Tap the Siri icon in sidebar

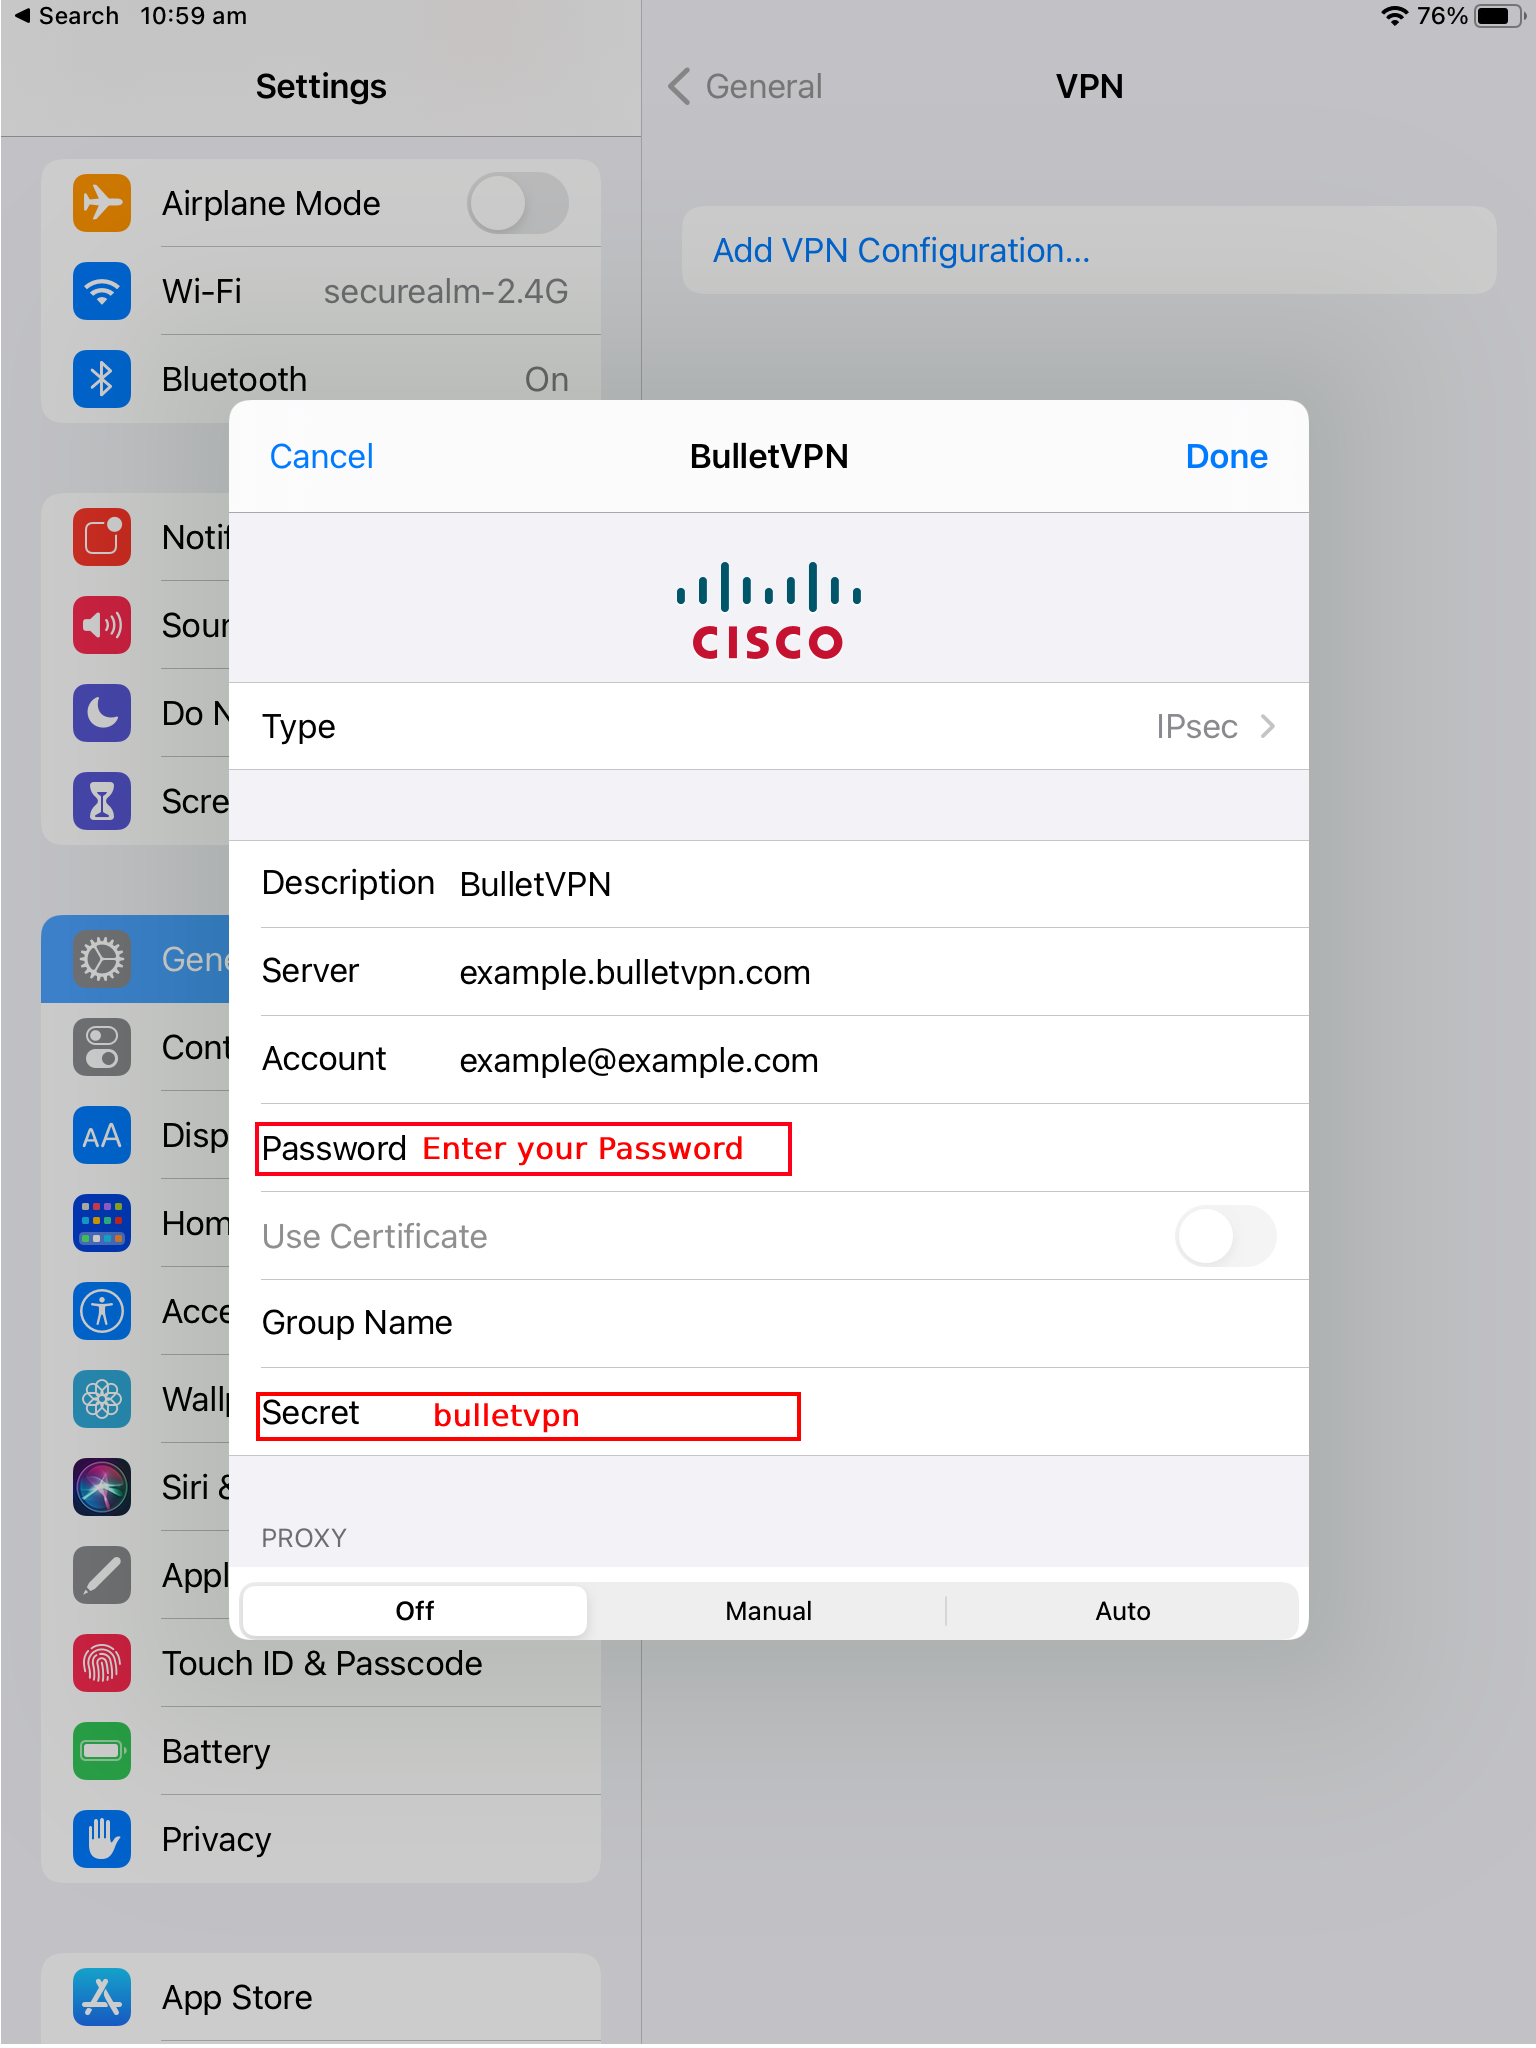(102, 1487)
